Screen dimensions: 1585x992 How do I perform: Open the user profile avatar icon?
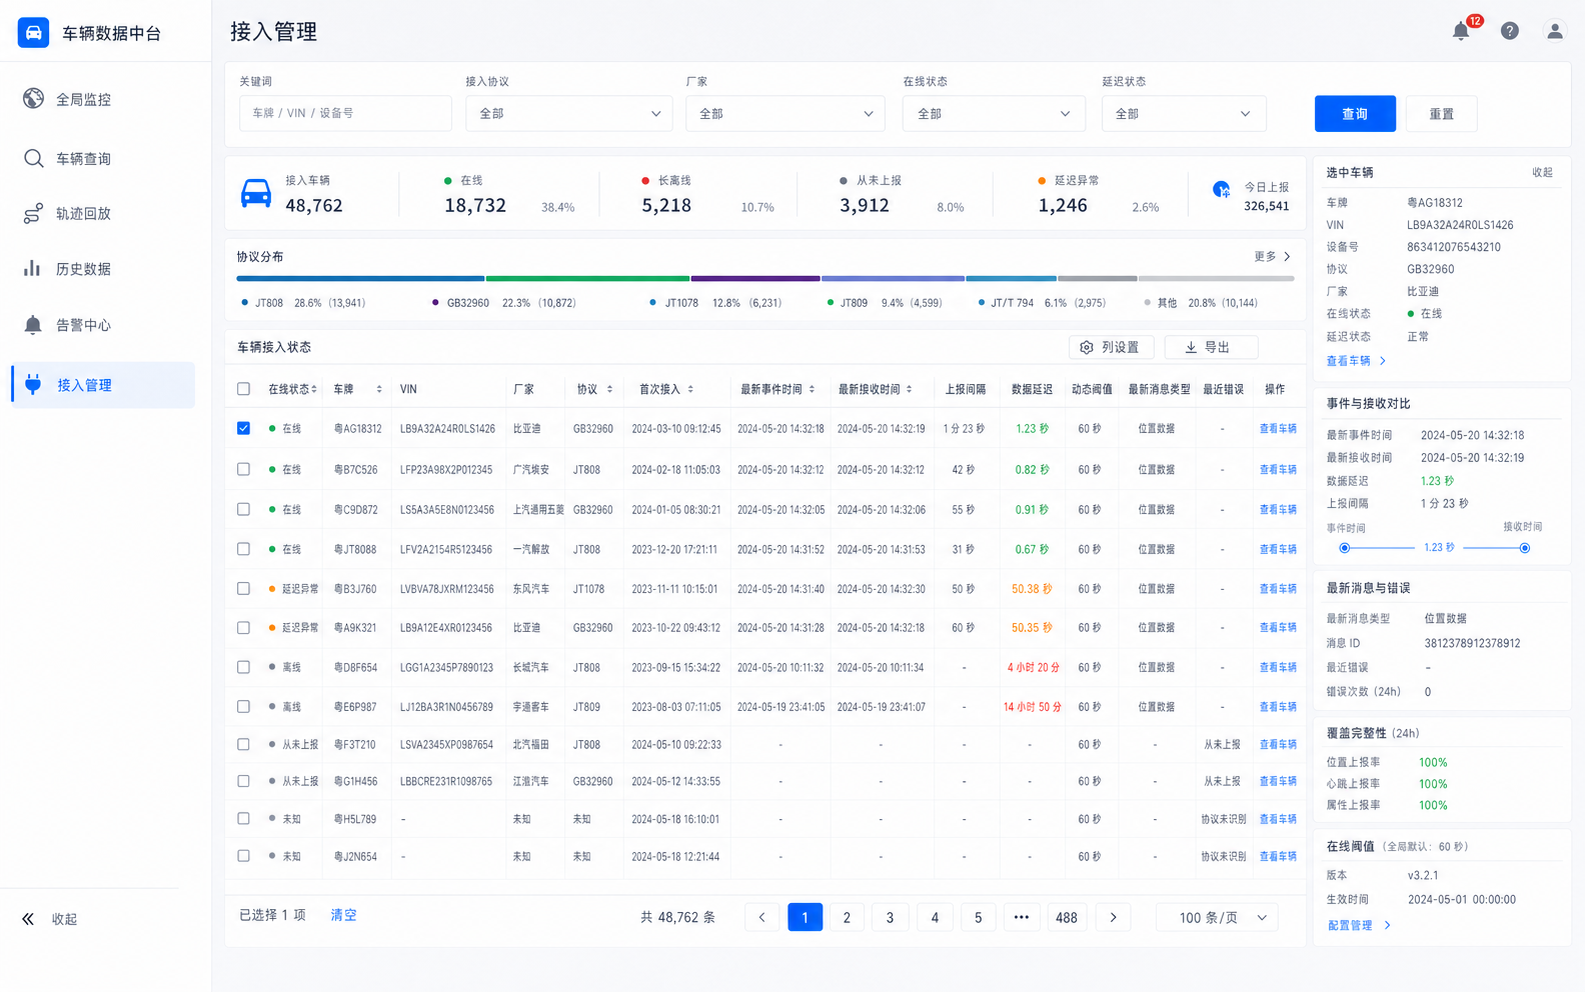tap(1554, 31)
